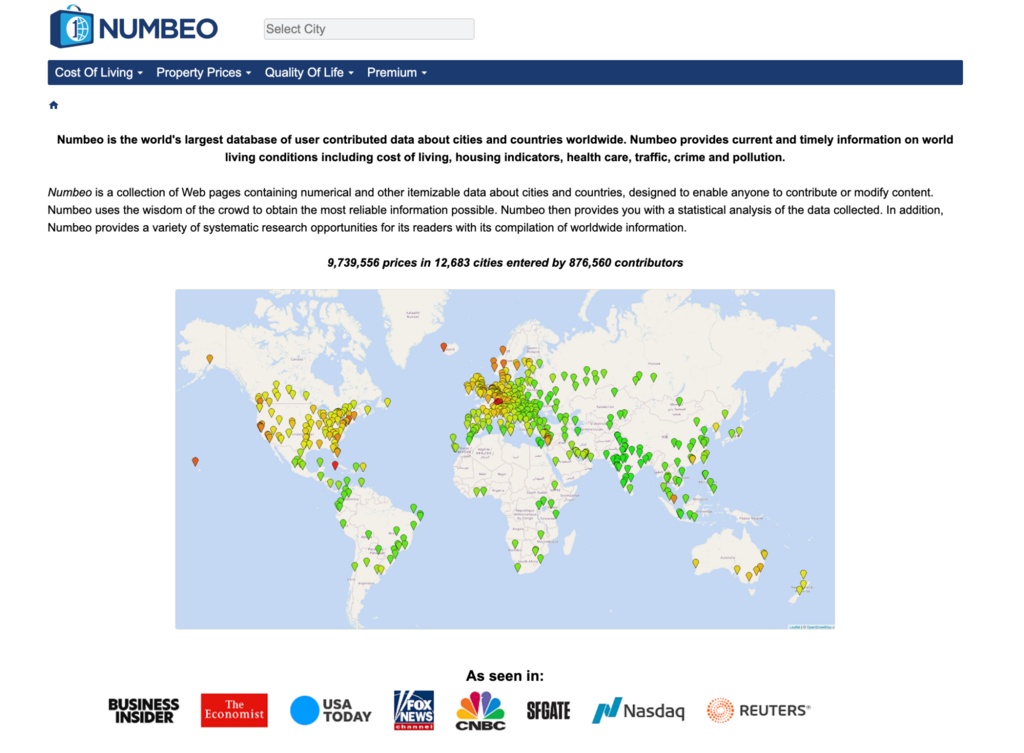1024x753 pixels.
Task: Click the CNBC peacock logo
Action: [481, 710]
